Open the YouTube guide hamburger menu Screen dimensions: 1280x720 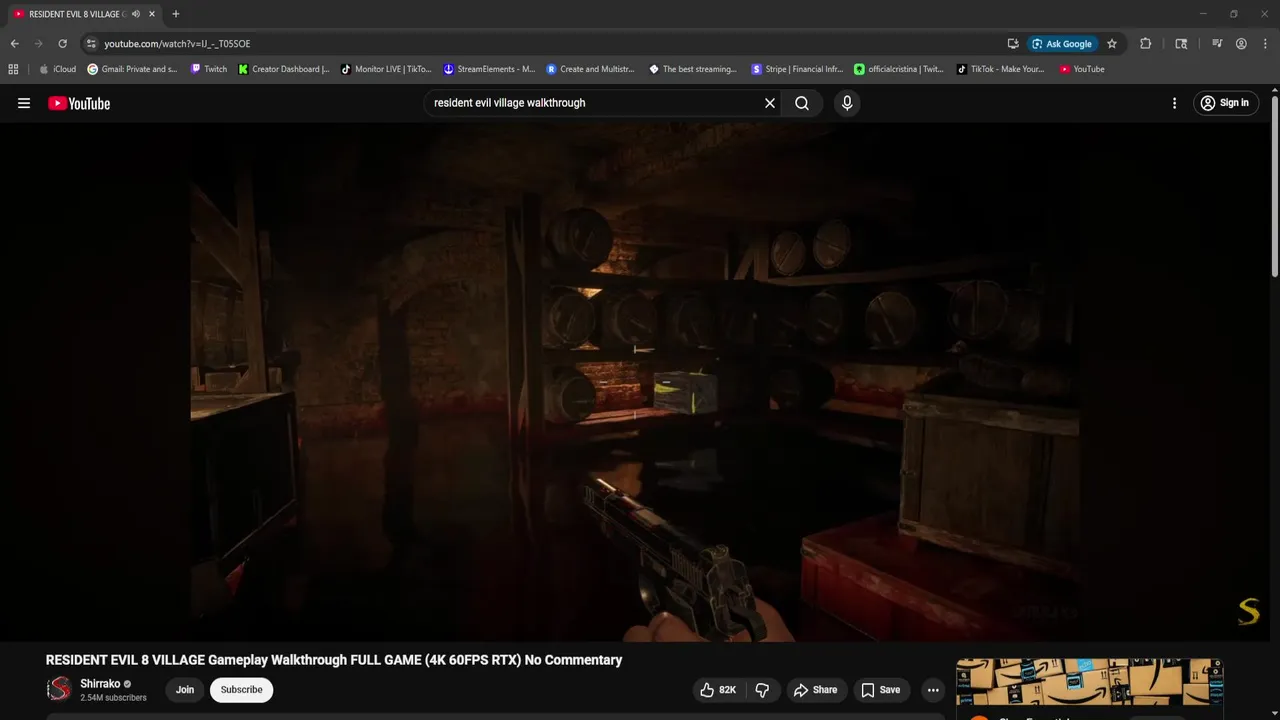coord(24,103)
